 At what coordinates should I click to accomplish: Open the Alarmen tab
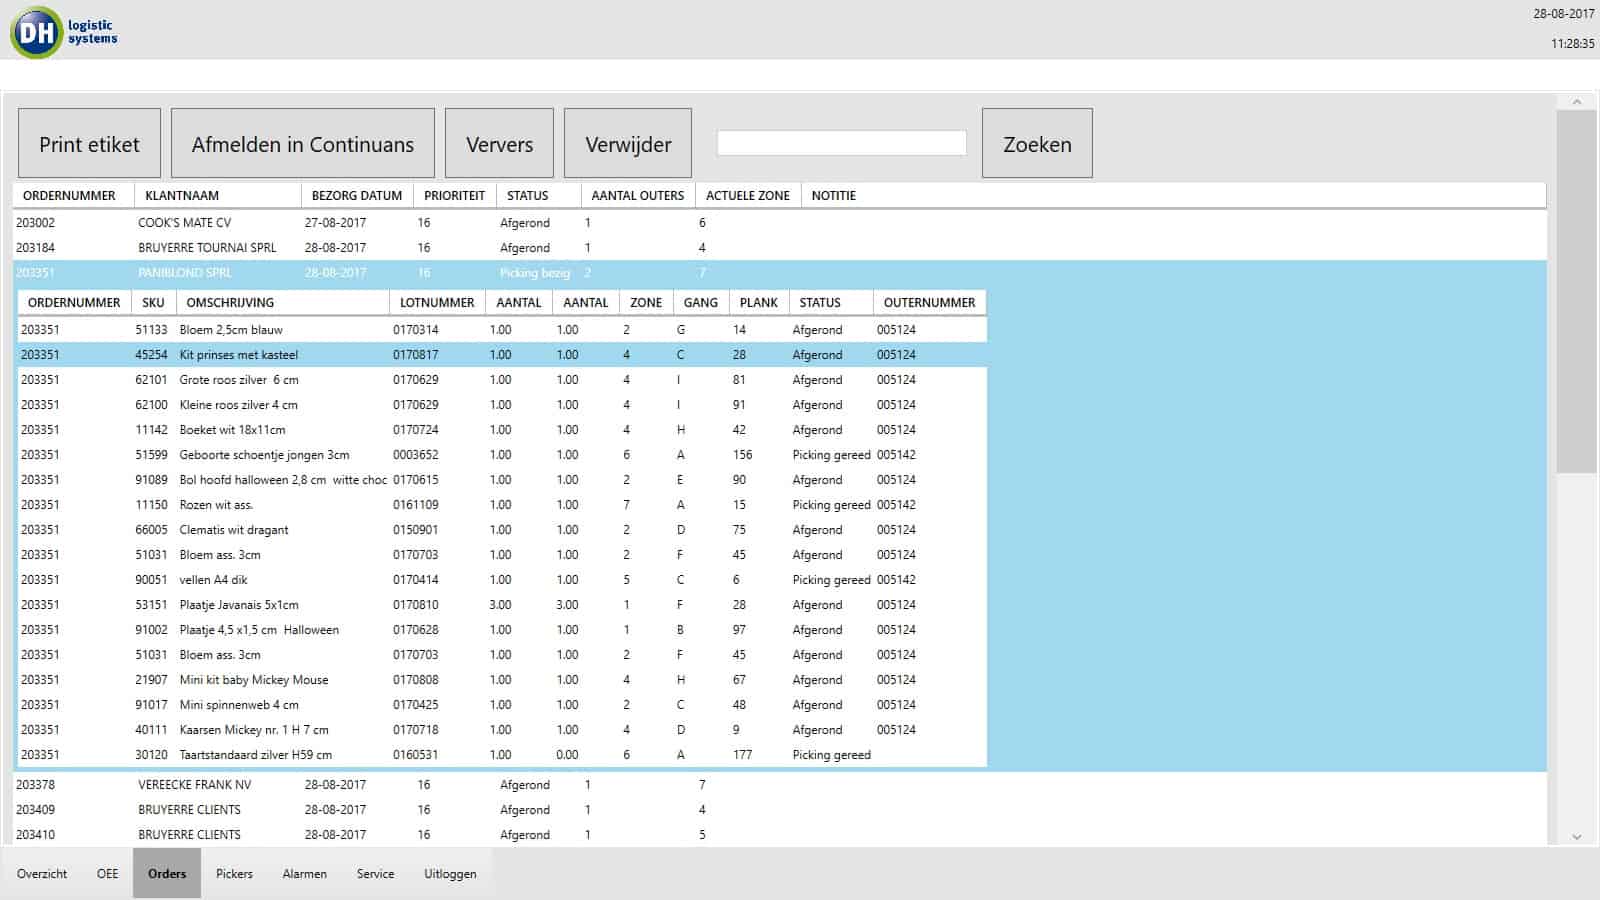(304, 873)
